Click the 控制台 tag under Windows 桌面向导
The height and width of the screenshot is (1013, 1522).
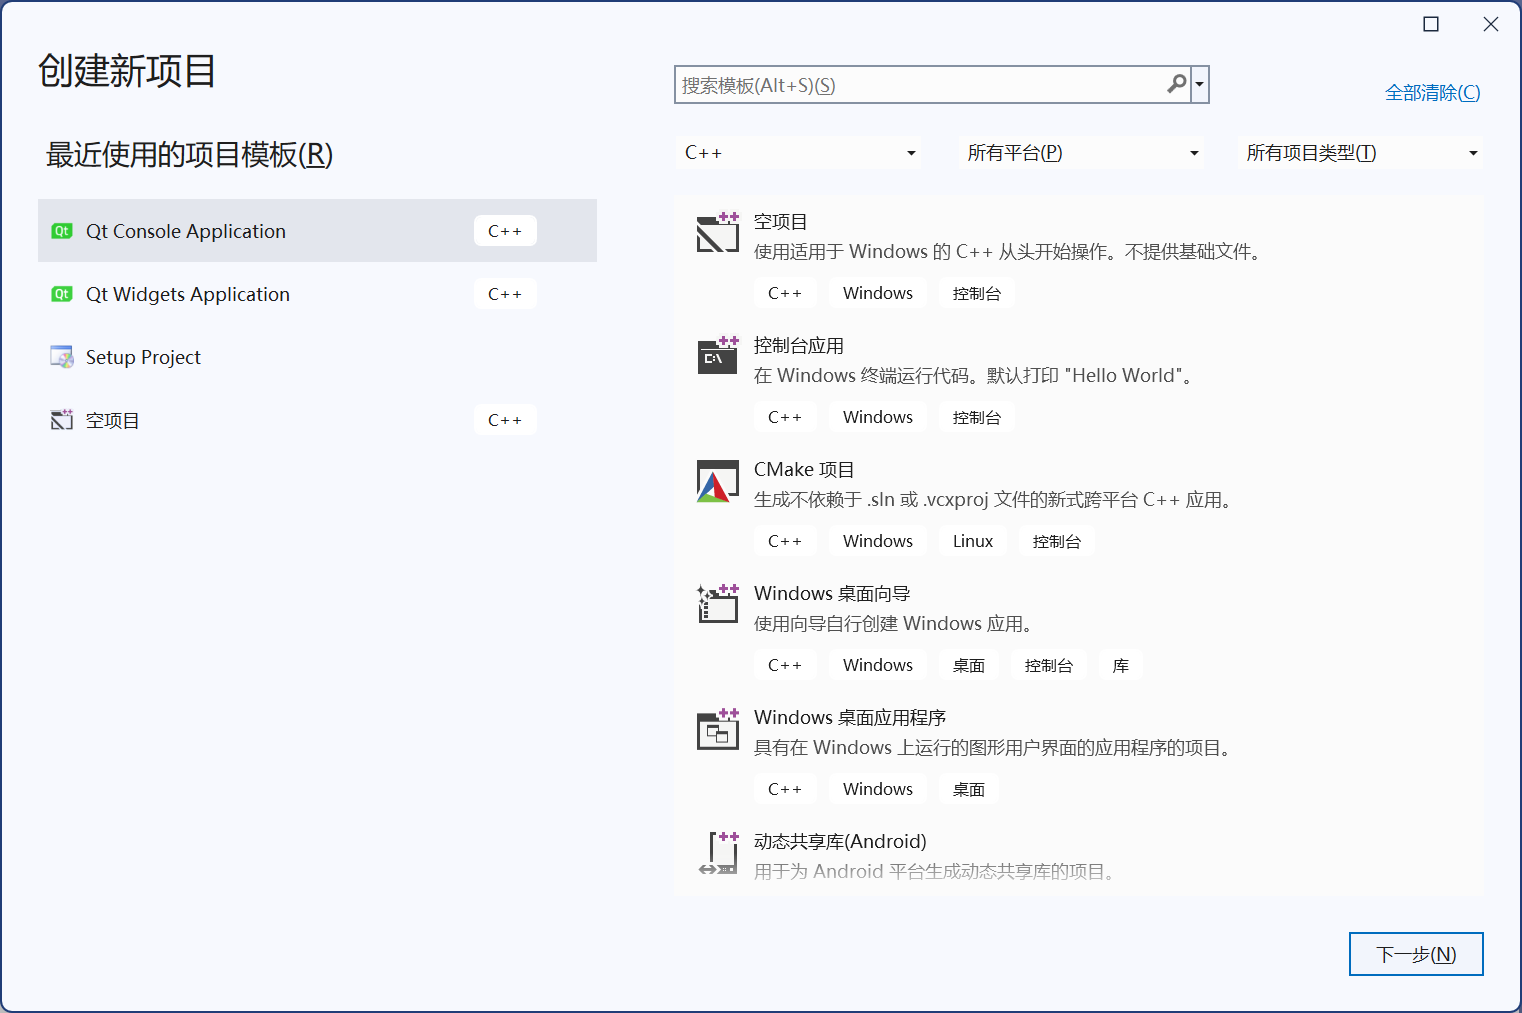pyautogui.click(x=1049, y=665)
